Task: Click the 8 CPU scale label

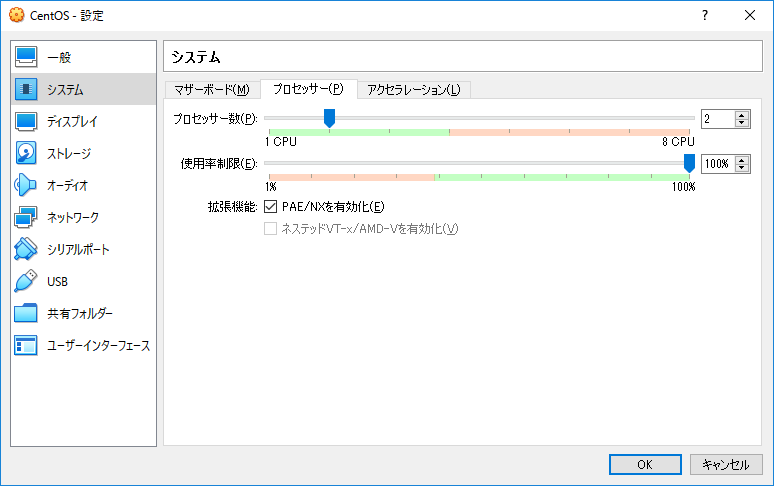Action: pyautogui.click(x=678, y=142)
